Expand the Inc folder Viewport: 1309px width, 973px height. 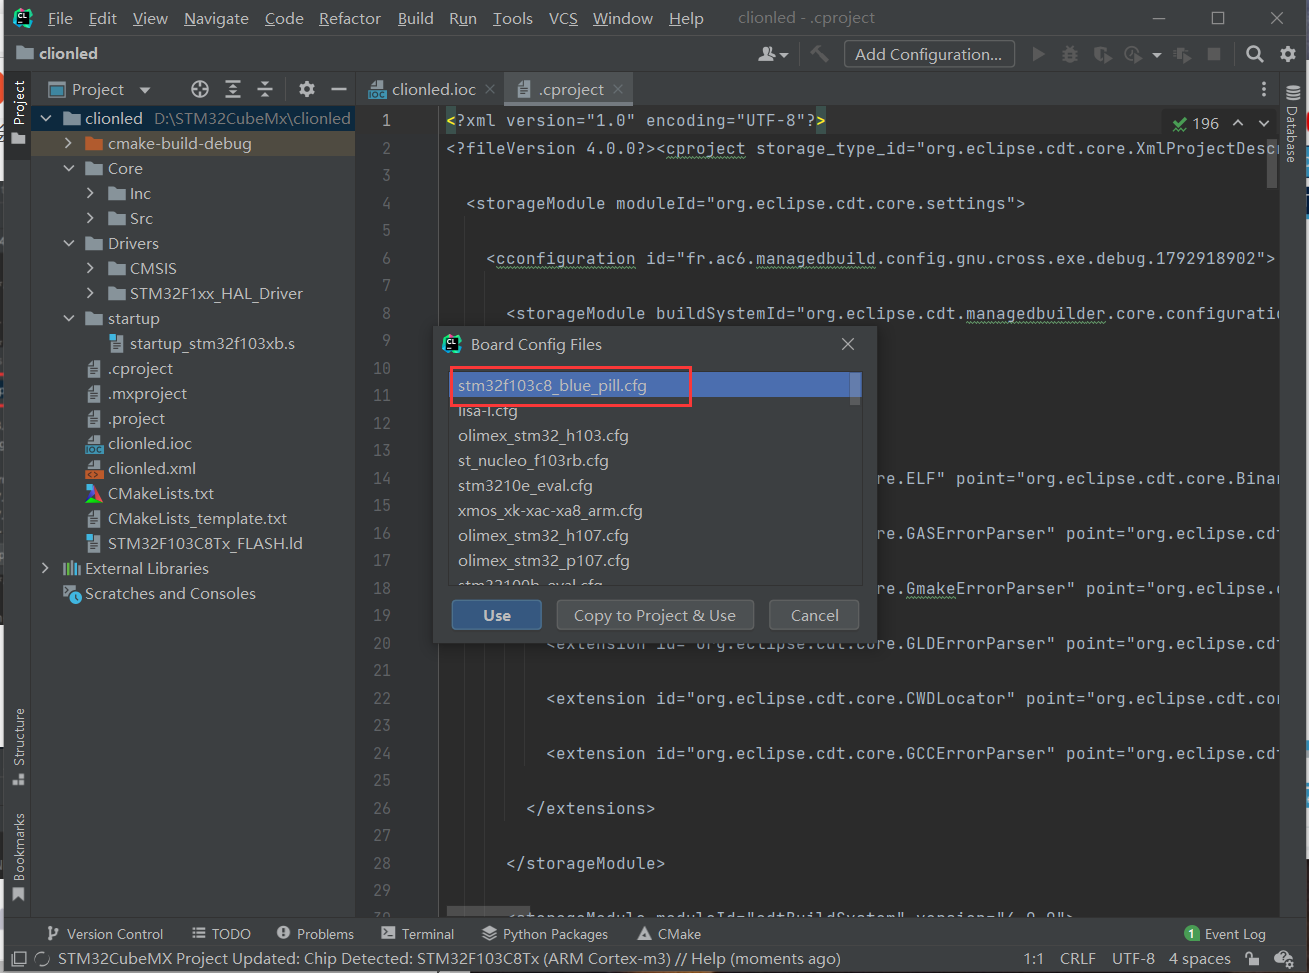(90, 193)
